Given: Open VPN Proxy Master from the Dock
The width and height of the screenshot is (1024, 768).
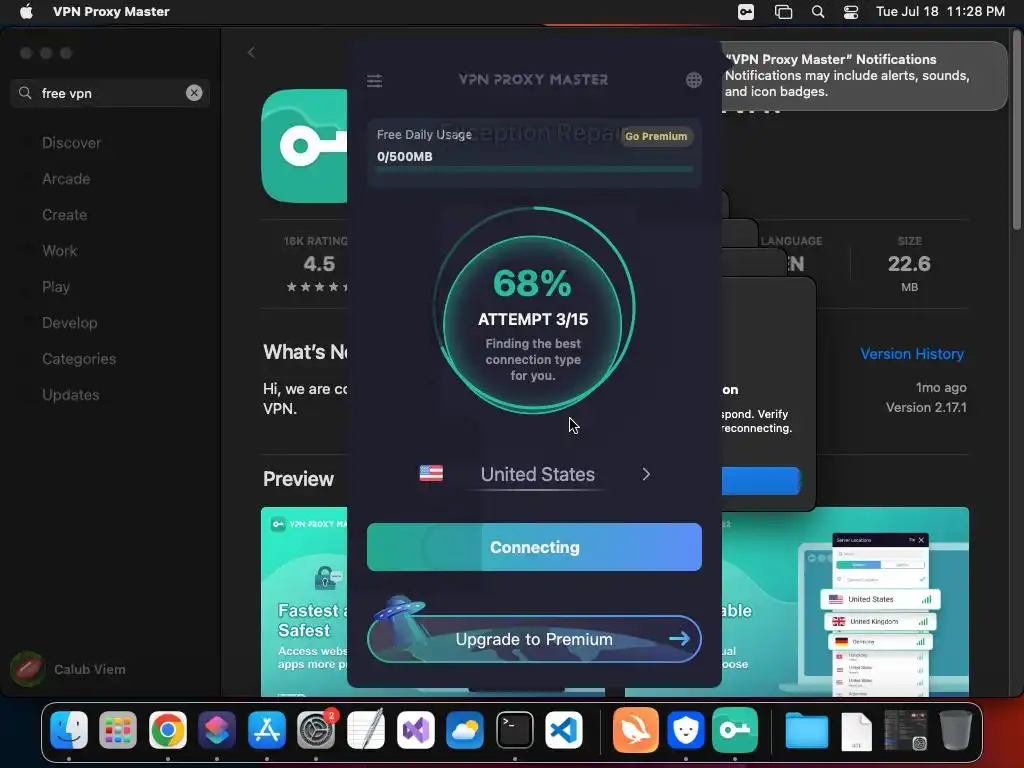Looking at the screenshot, I should tap(735, 729).
